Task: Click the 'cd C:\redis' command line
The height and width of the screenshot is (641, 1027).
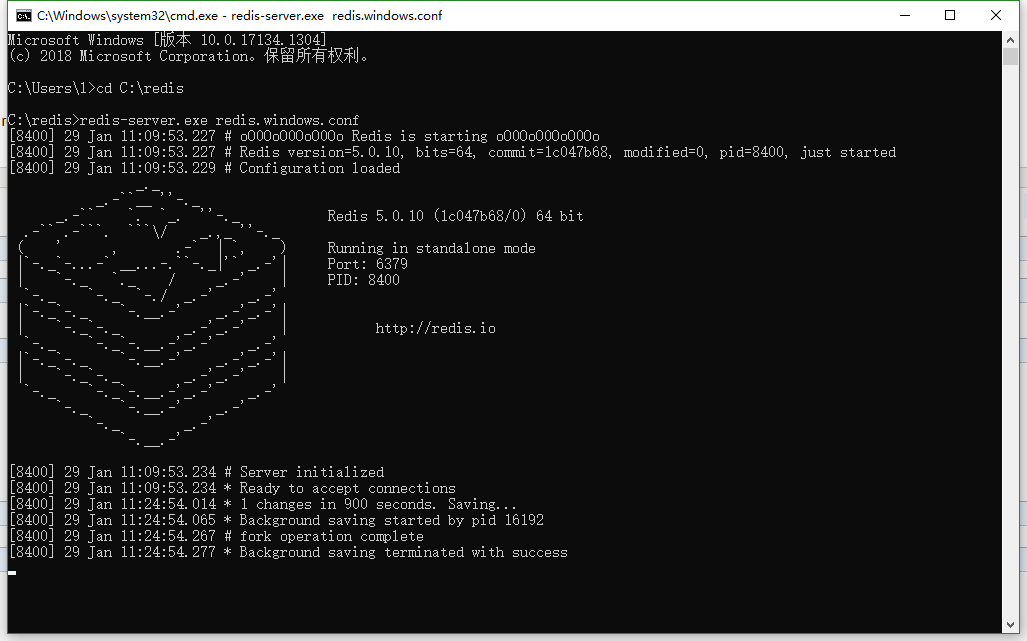Action: pyautogui.click(x=96, y=88)
